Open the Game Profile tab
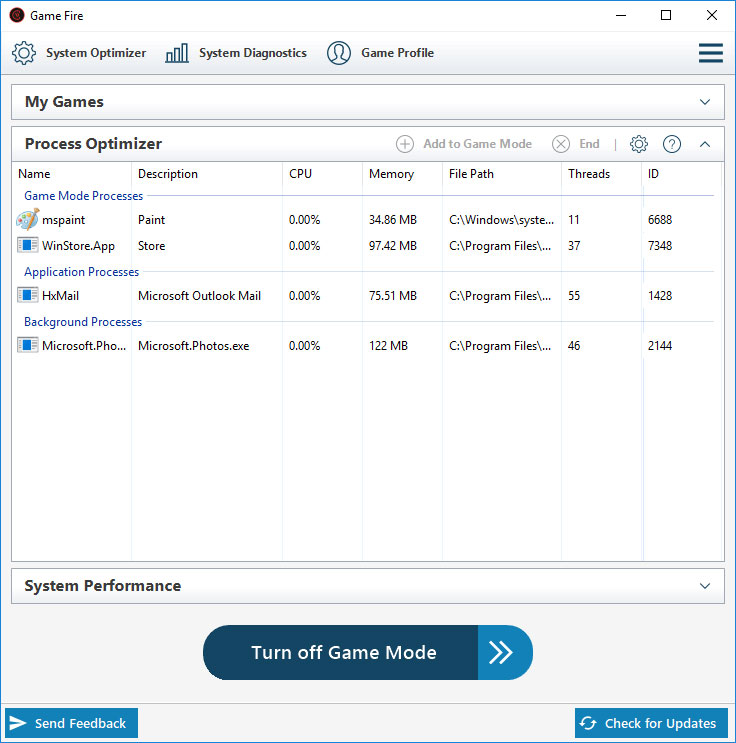The image size is (736, 743). click(380, 53)
